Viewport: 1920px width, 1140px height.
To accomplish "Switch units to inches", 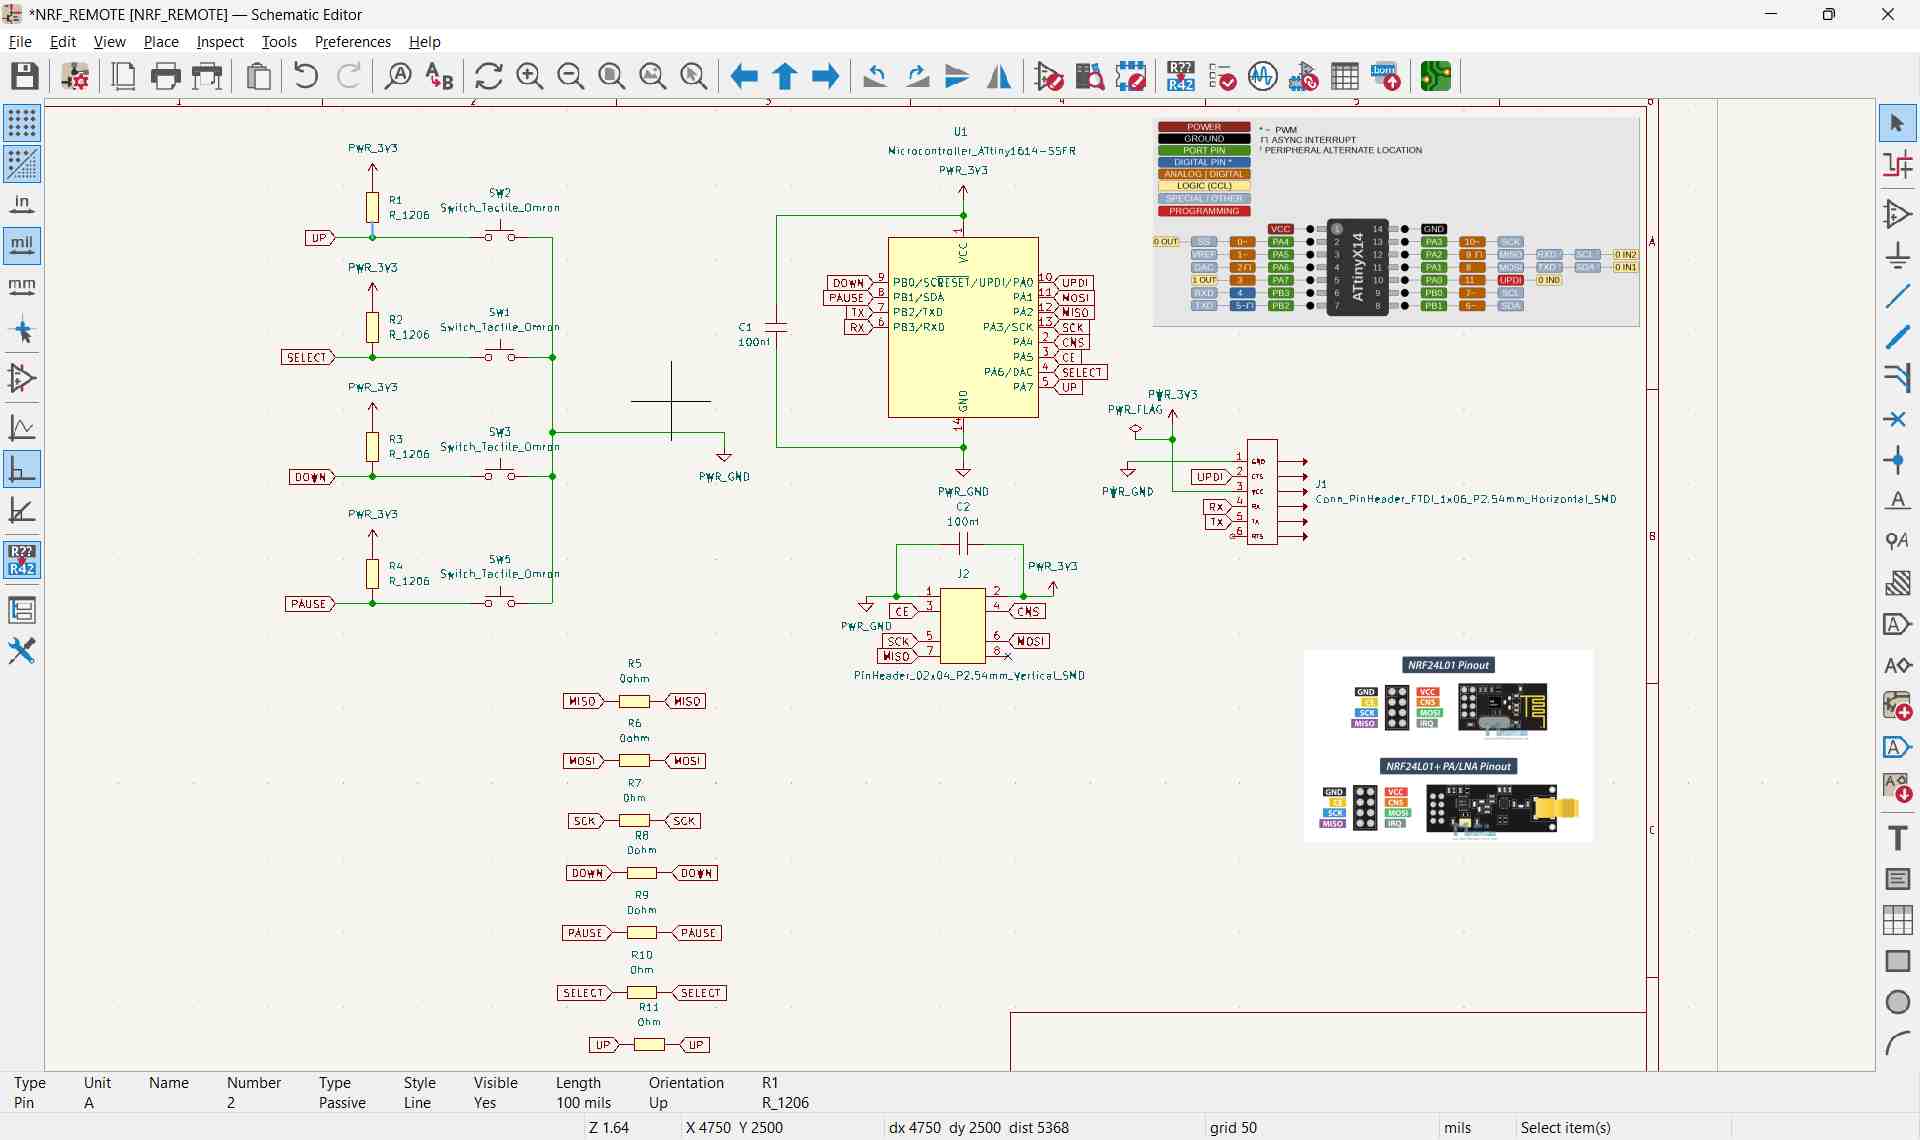I will 22,204.
